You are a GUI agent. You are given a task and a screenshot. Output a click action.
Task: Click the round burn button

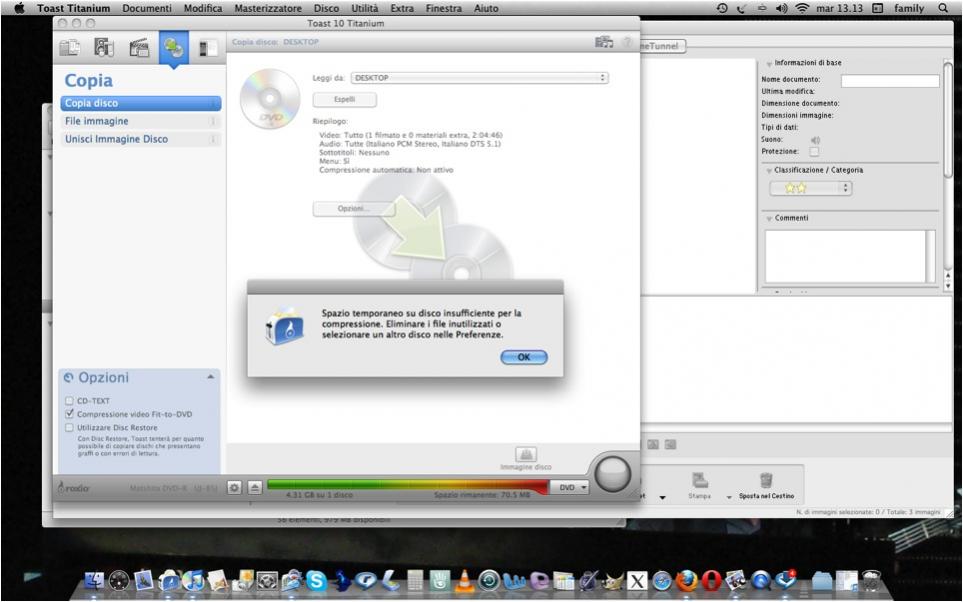click(612, 474)
